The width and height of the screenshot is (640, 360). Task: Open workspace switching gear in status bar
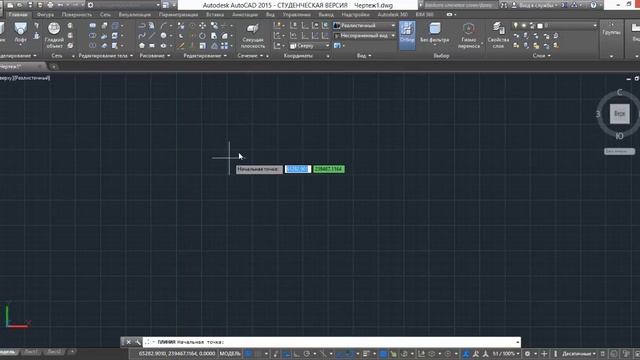click(527, 353)
